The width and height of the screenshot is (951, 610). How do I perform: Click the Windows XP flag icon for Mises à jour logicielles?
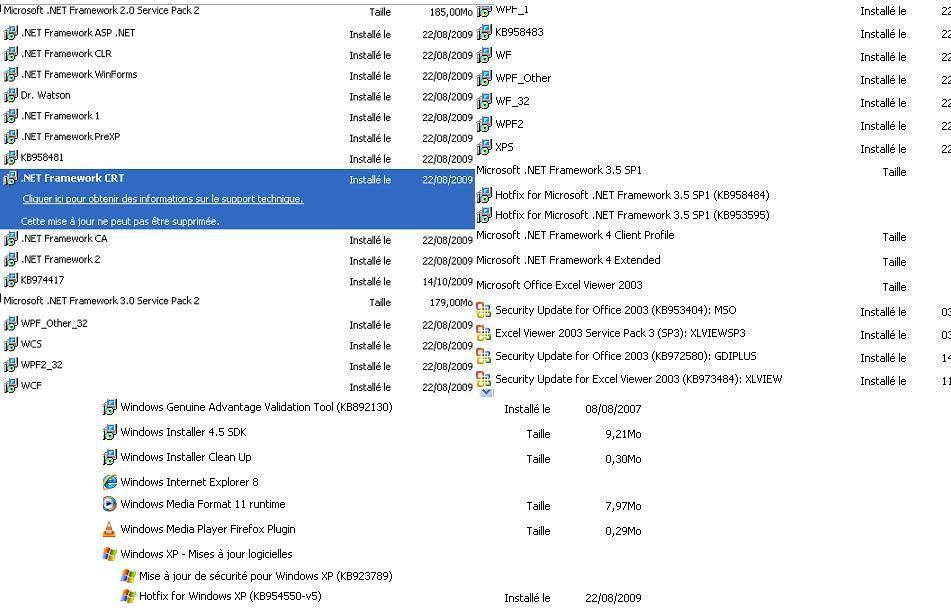[109, 554]
